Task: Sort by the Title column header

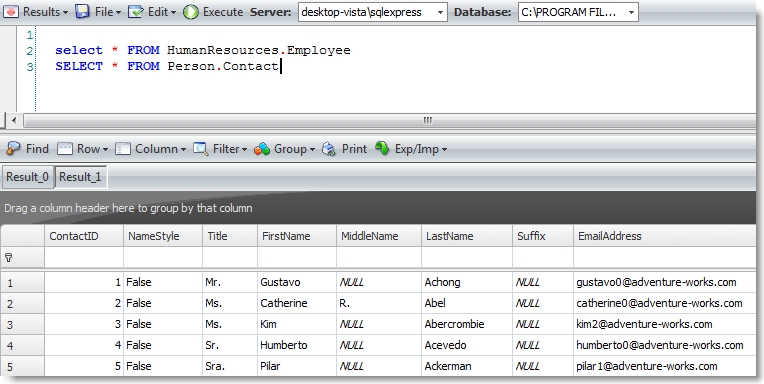Action: coord(230,236)
